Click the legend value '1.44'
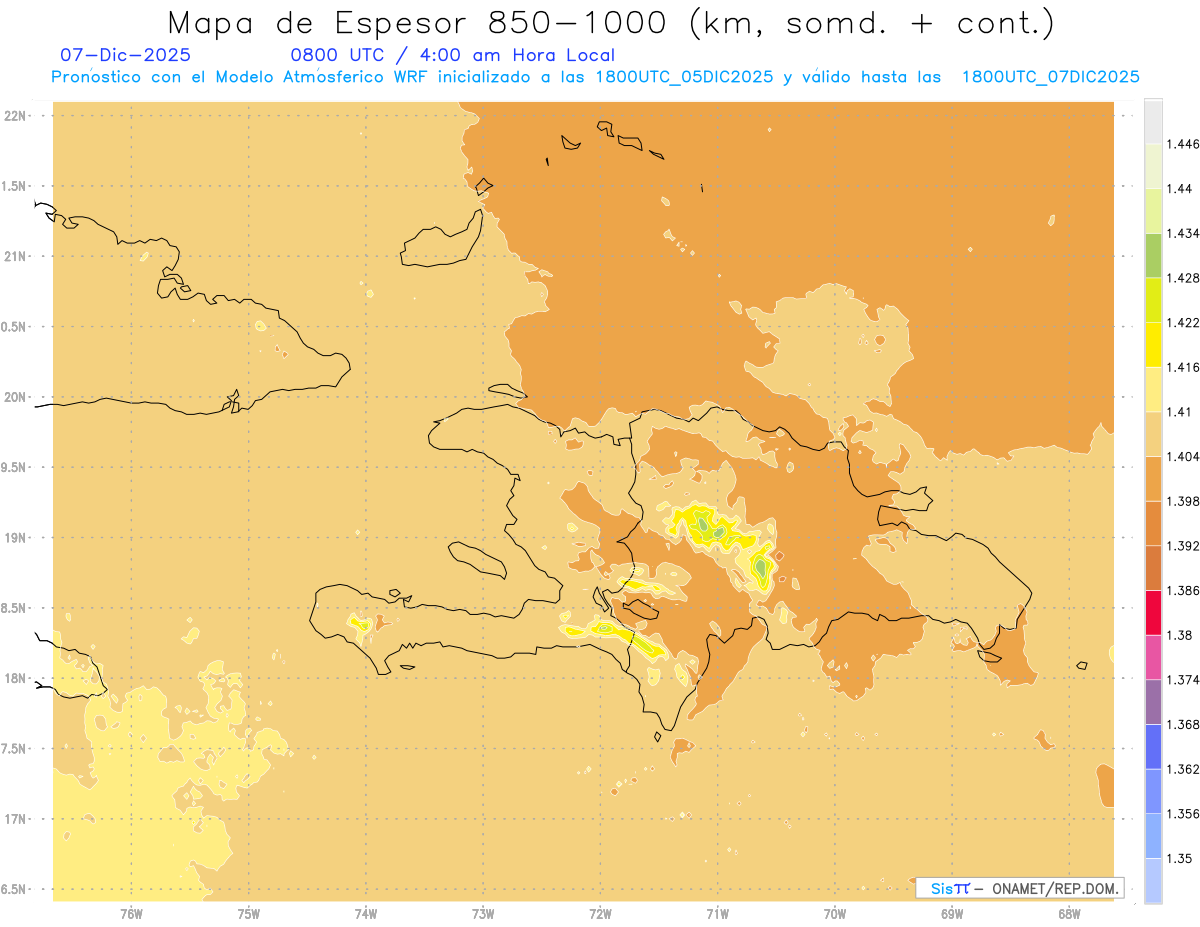 pyautogui.click(x=1180, y=189)
